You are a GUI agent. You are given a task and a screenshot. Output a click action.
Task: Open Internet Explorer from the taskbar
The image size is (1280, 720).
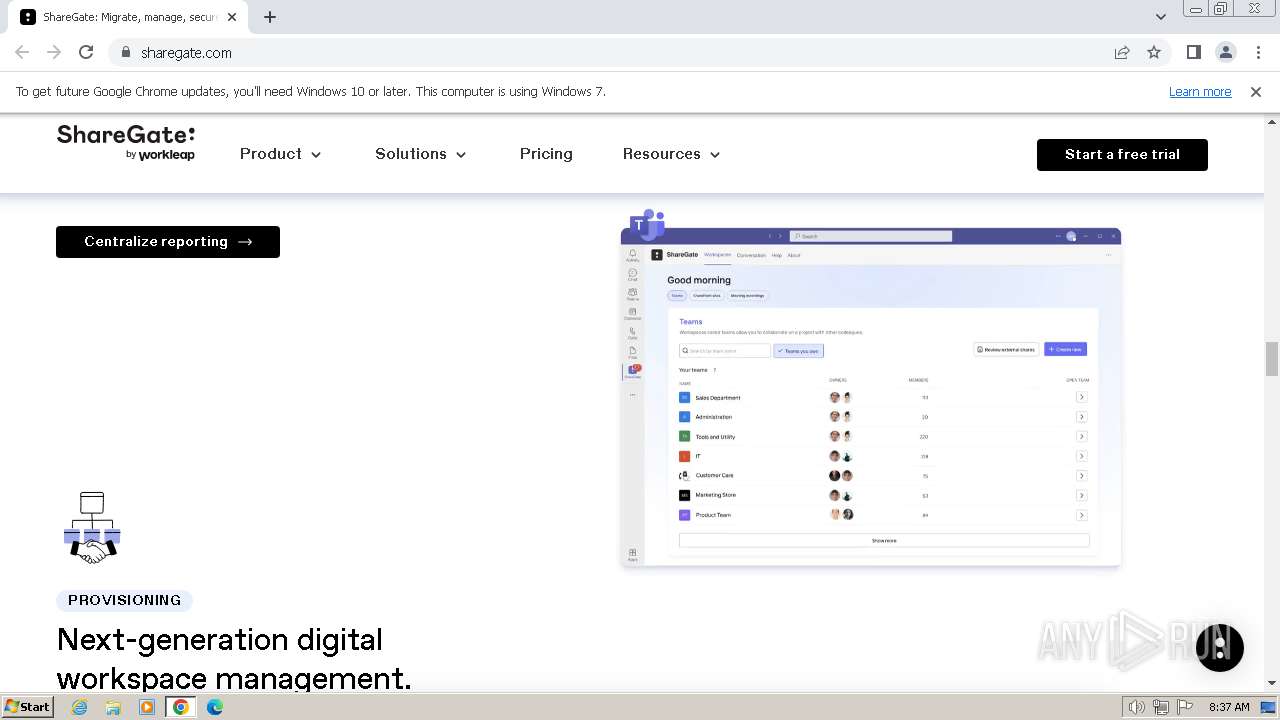tap(80, 707)
